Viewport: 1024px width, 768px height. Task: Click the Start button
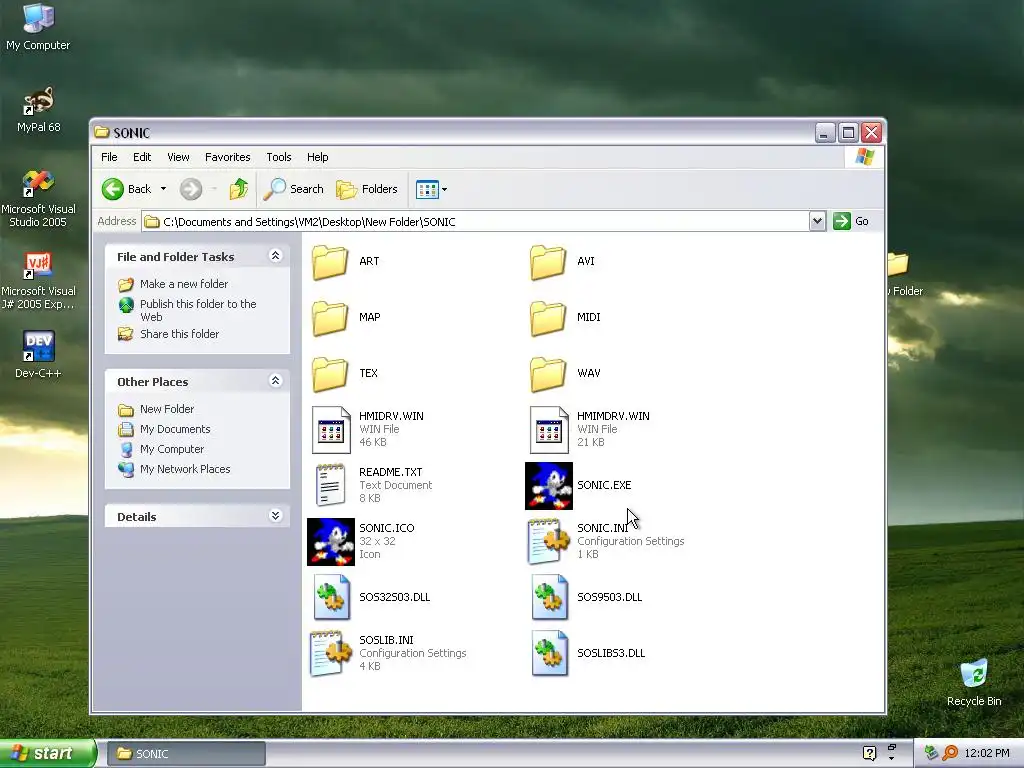pyautogui.click(x=48, y=754)
